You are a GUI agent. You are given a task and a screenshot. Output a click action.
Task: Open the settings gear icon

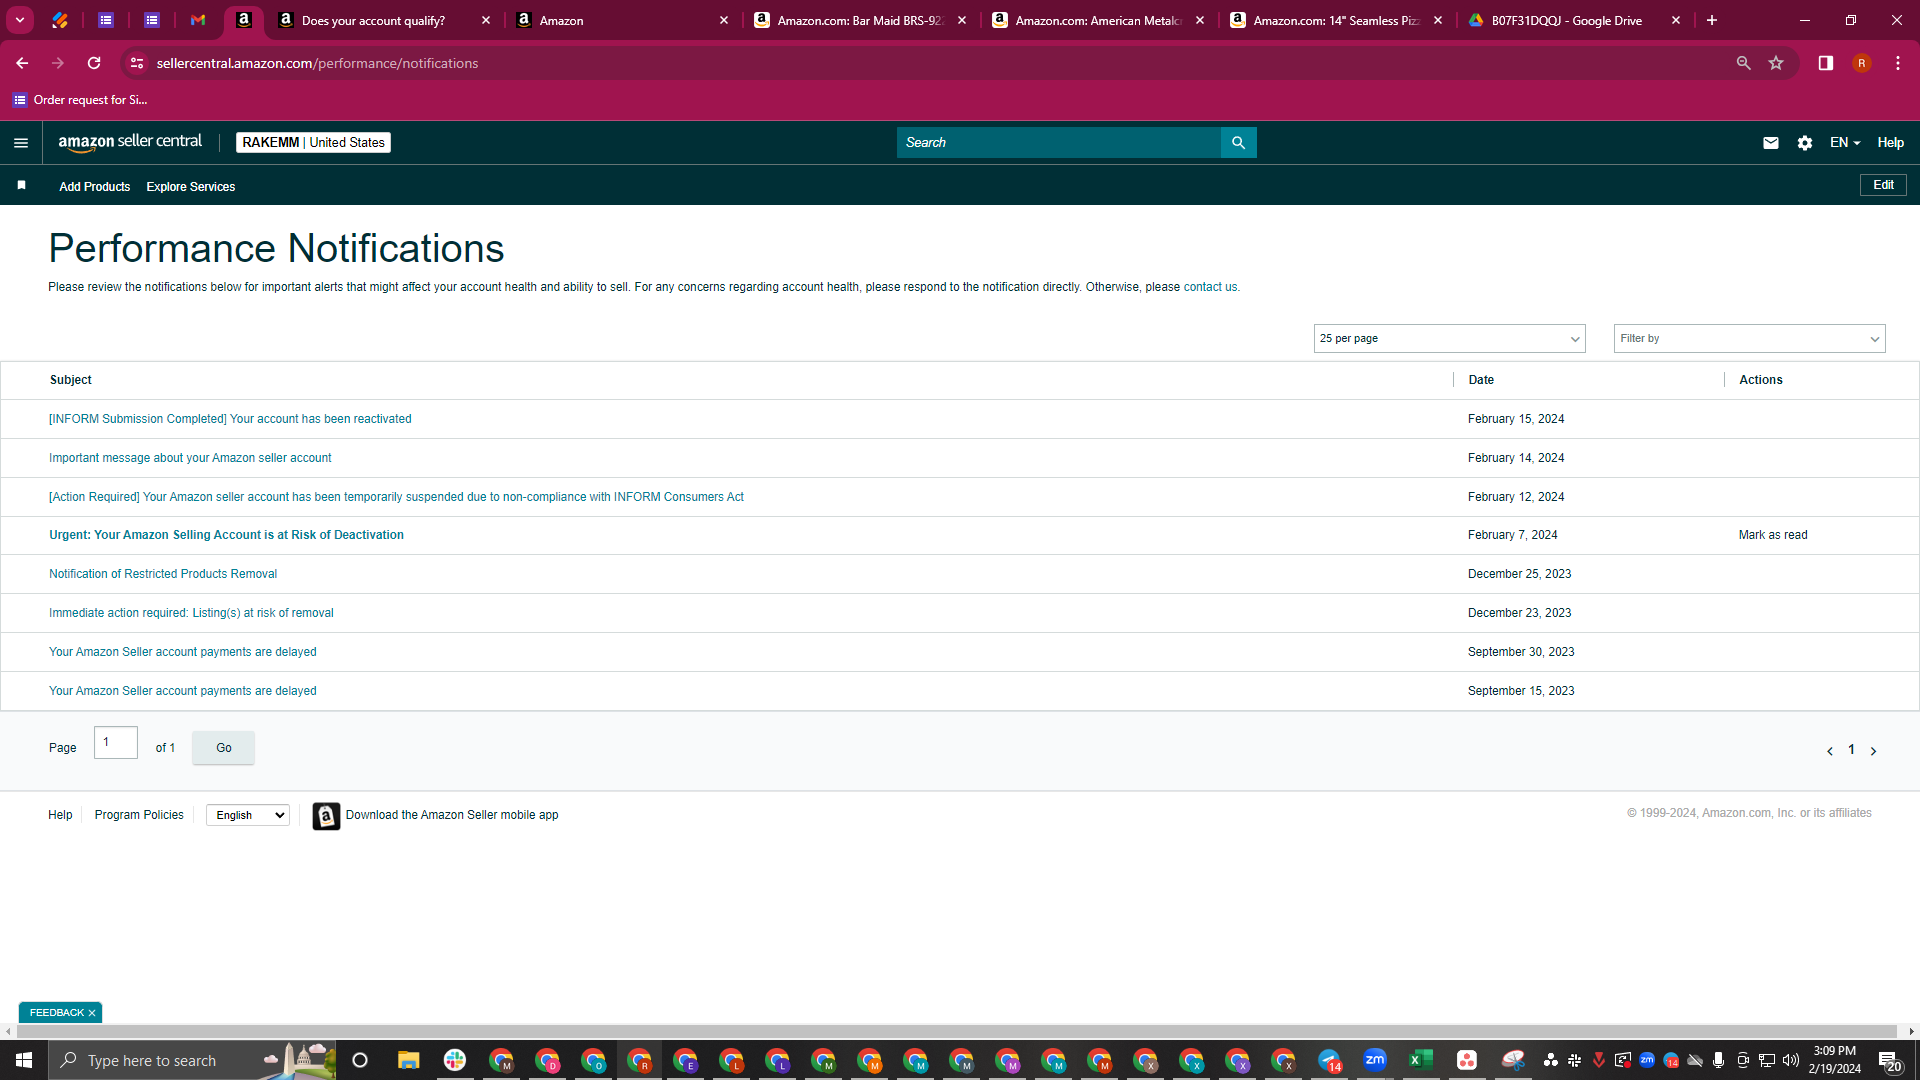click(x=1805, y=143)
